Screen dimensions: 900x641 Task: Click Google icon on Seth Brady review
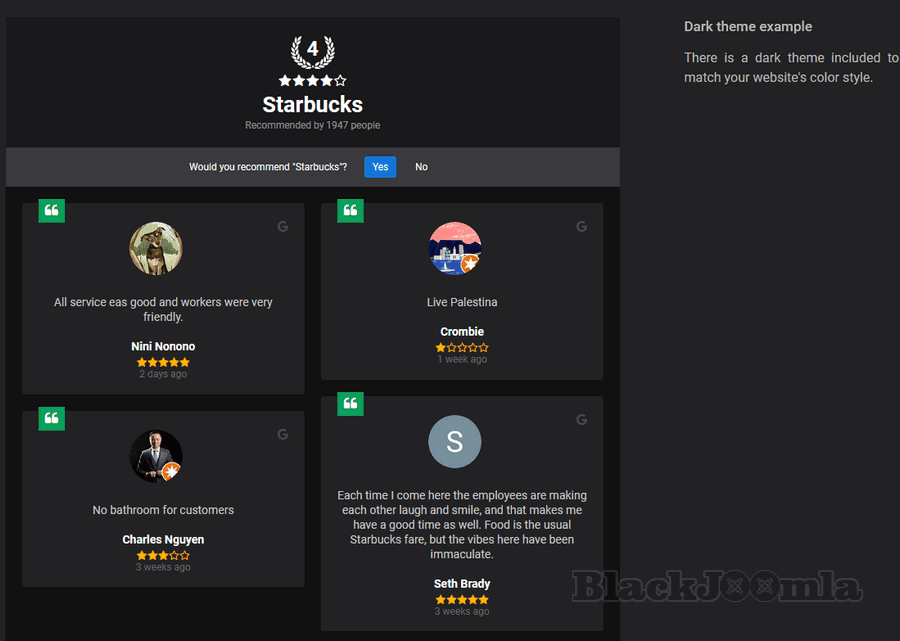(x=581, y=419)
